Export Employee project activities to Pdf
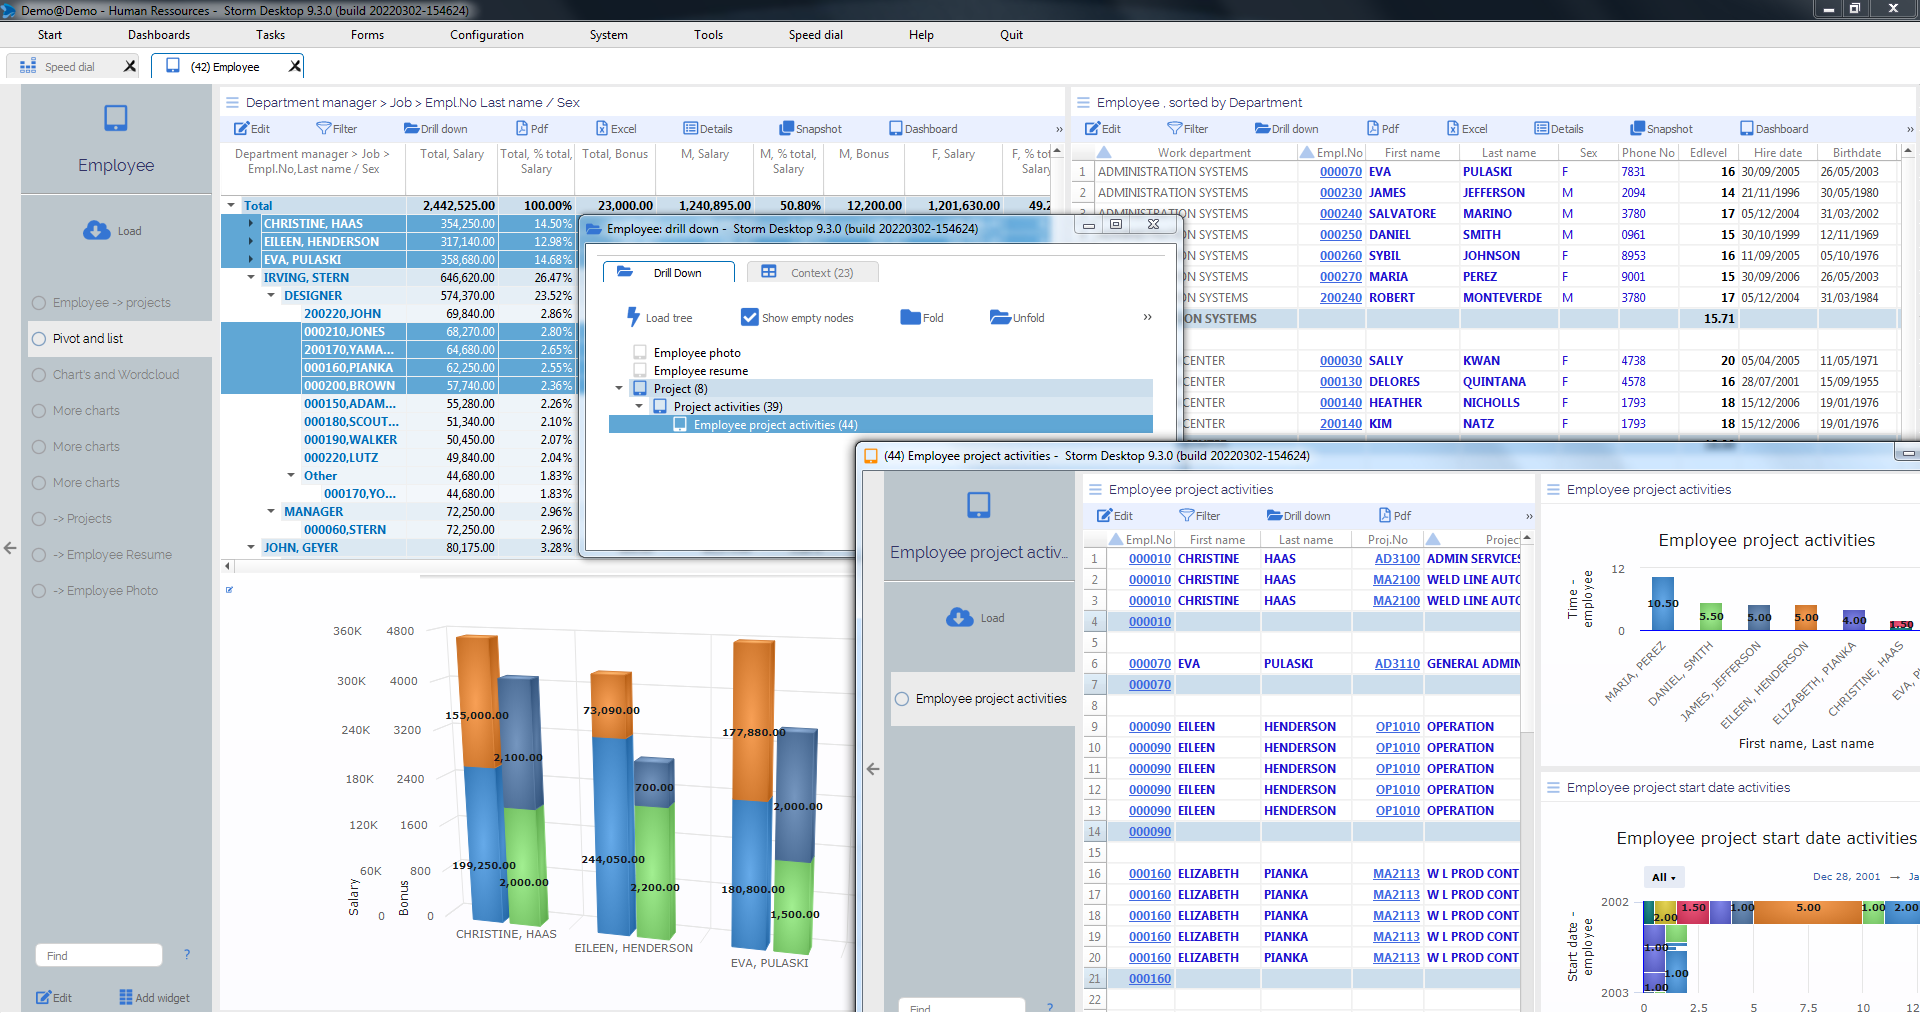The width and height of the screenshot is (1920, 1014). (1395, 516)
